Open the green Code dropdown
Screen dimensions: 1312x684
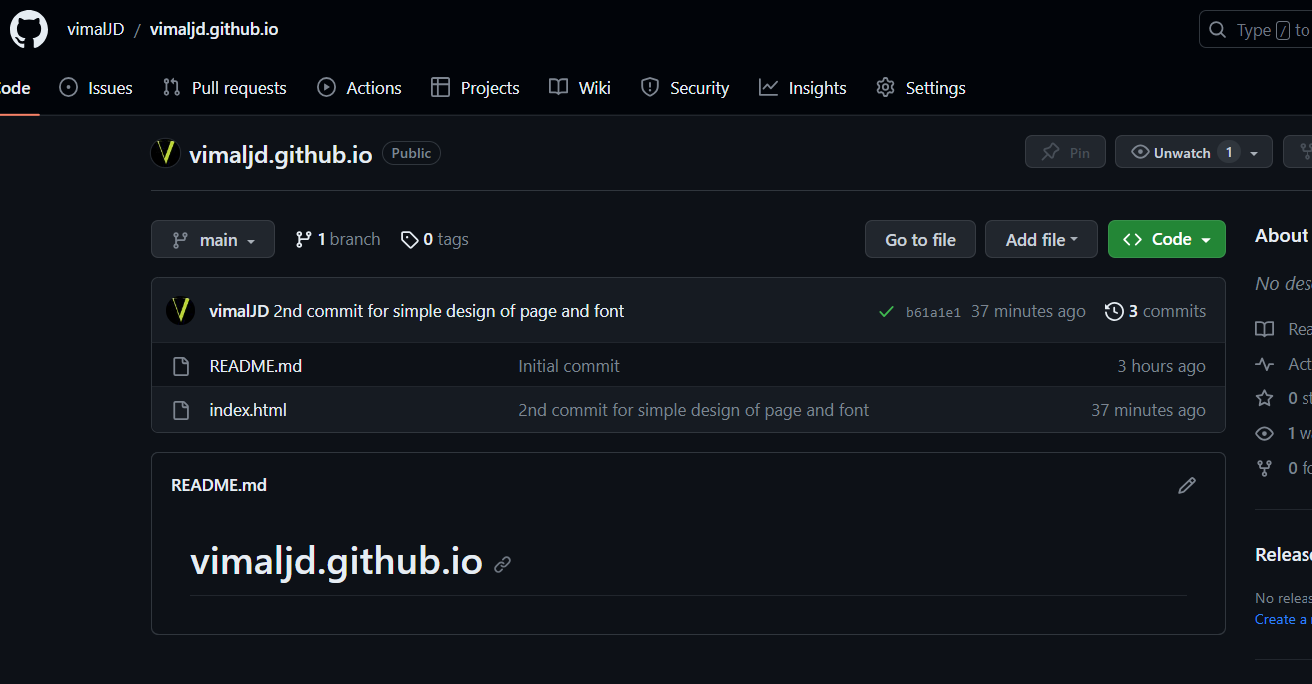(x=1166, y=239)
